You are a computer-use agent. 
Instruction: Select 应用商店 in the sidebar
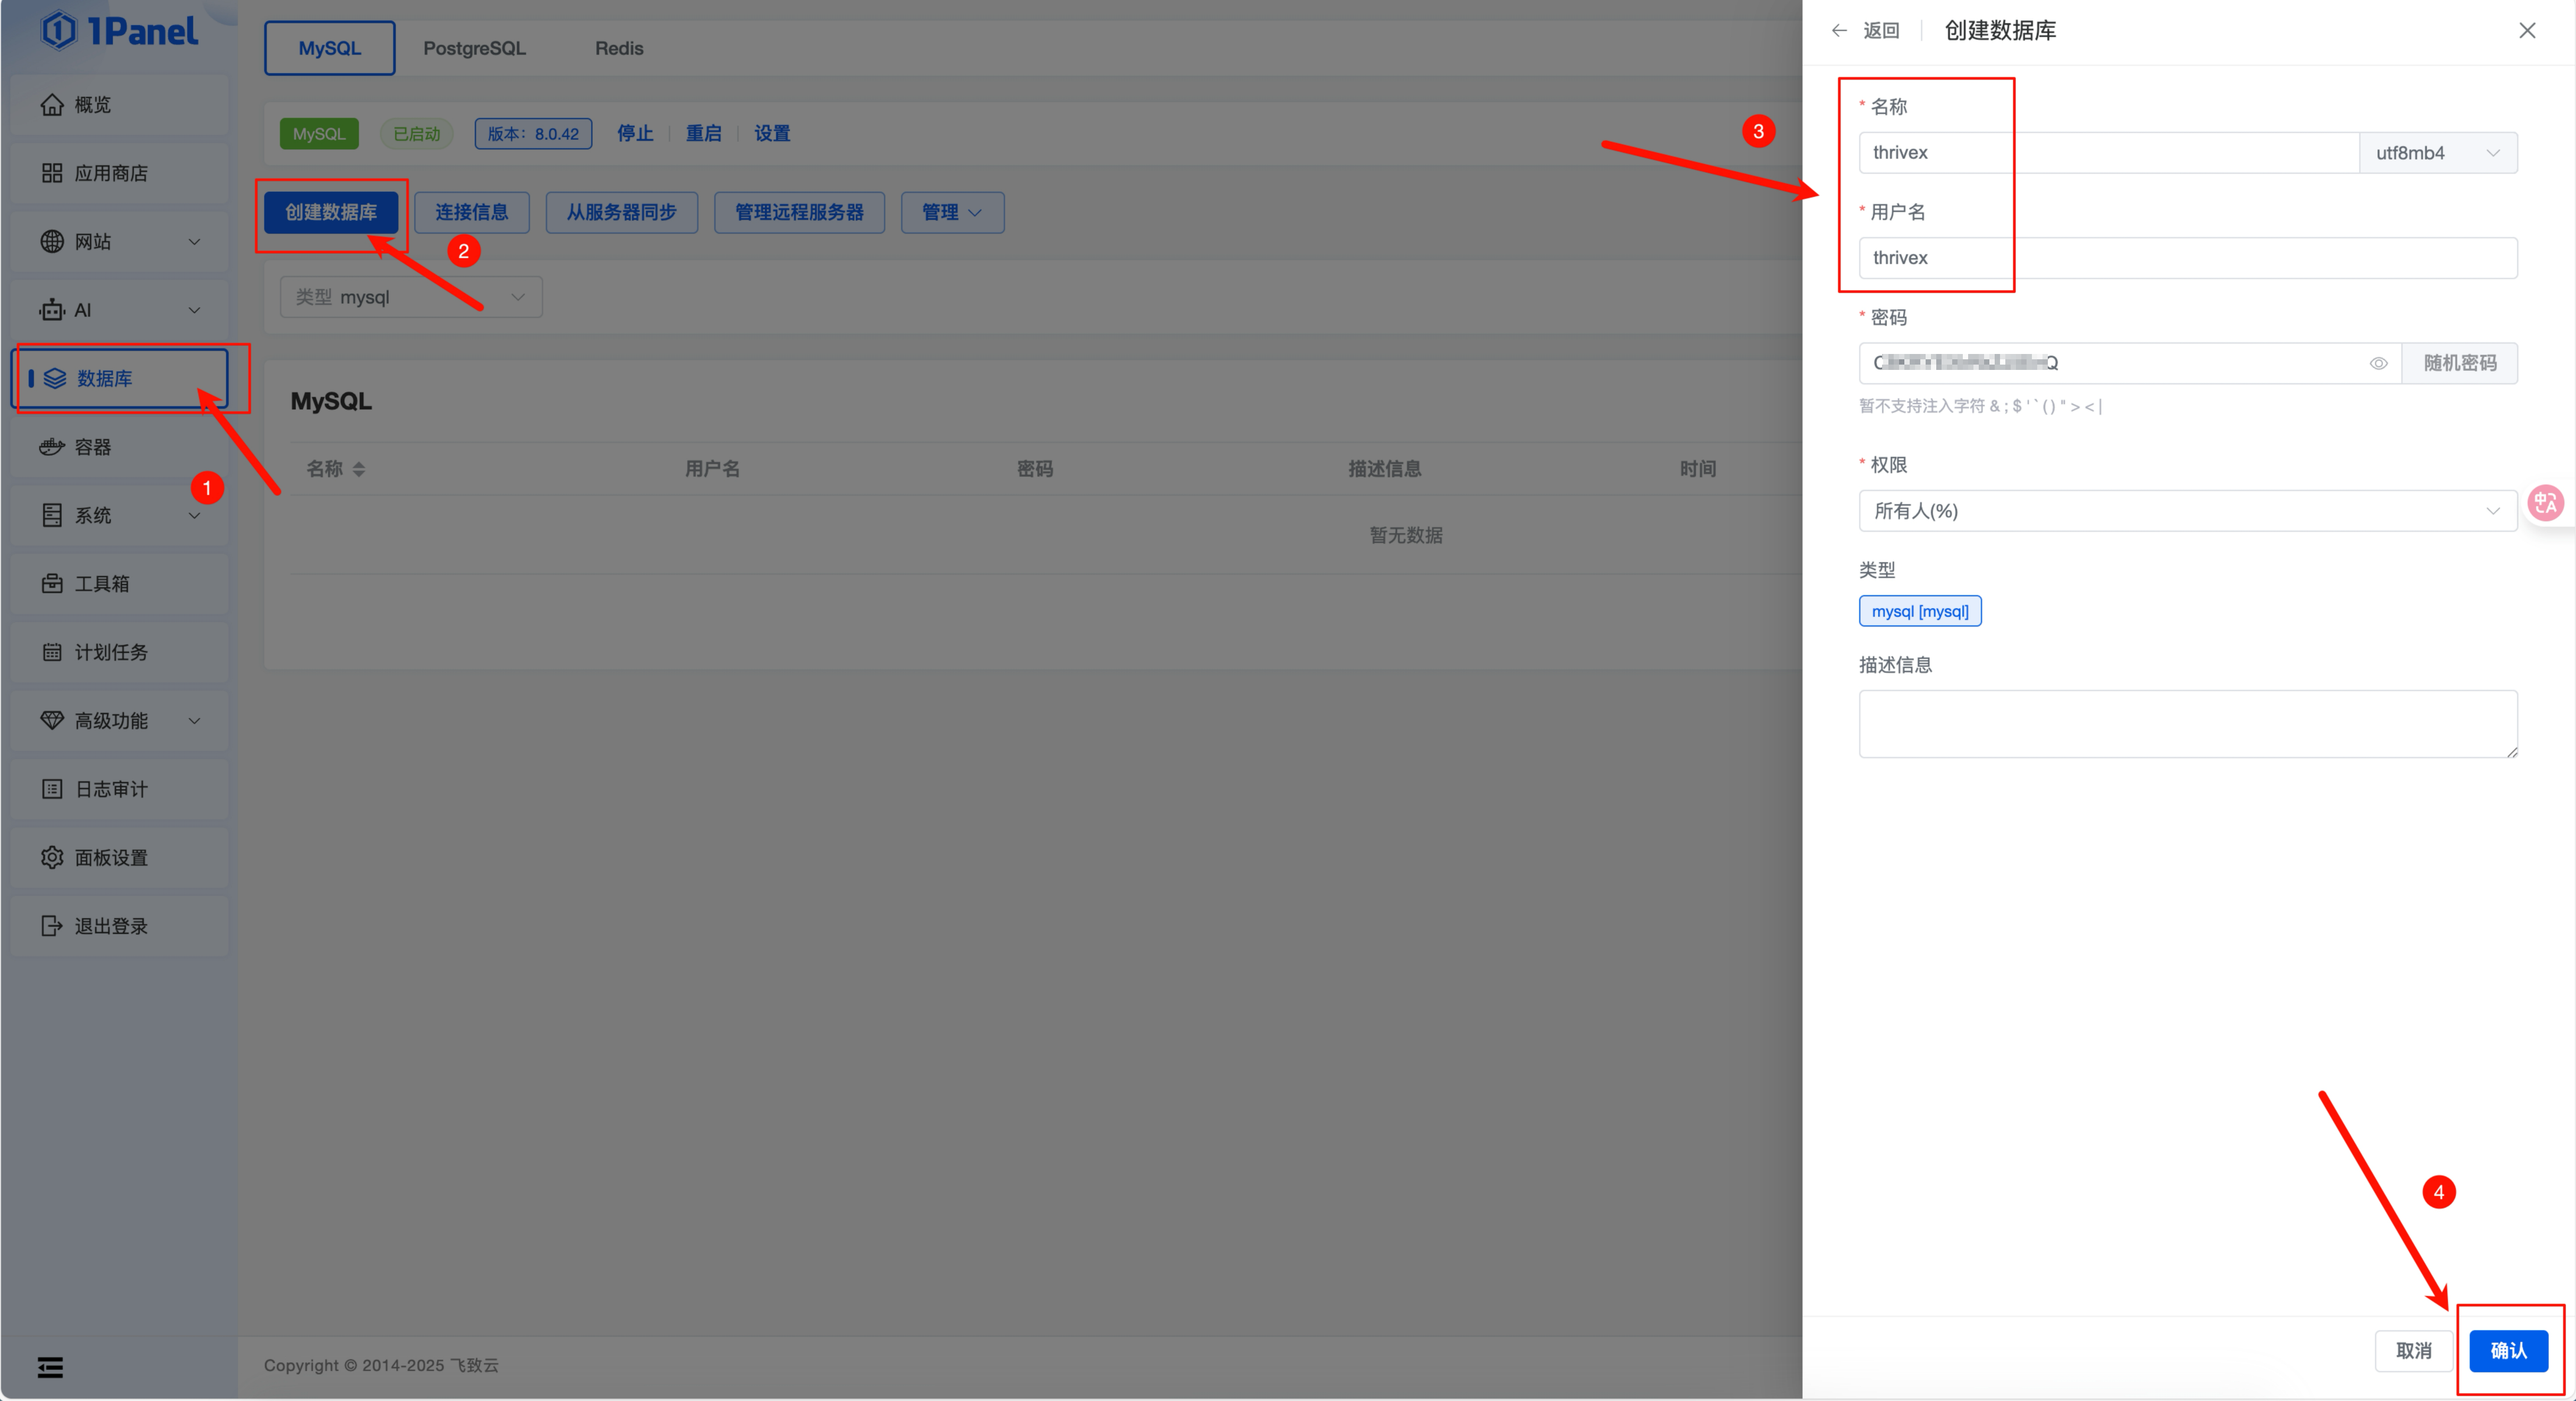tap(120, 173)
